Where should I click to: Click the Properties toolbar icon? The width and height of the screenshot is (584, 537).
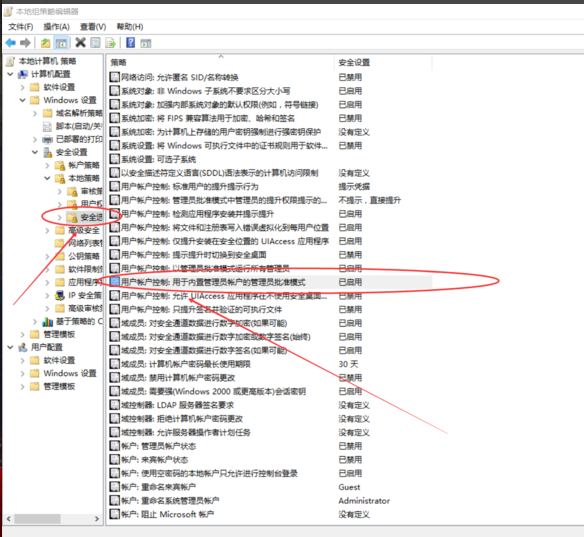coord(95,43)
